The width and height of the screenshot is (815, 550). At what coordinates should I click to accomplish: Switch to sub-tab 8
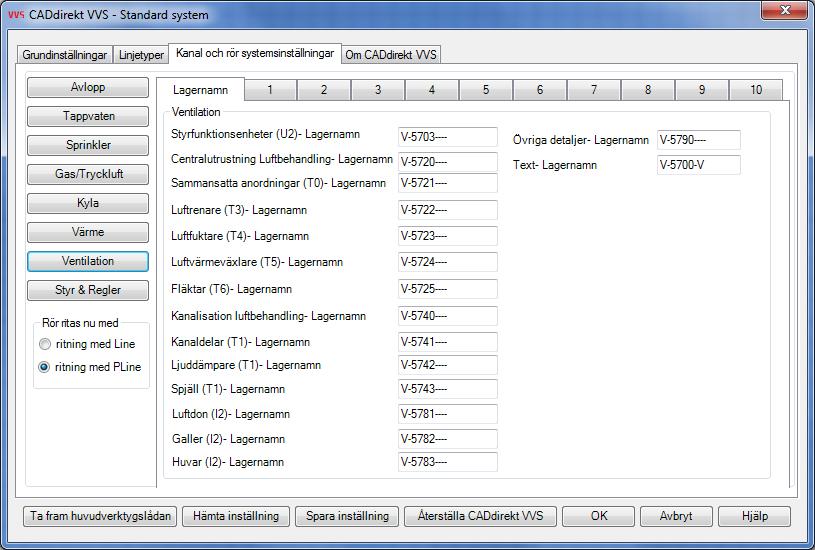point(648,90)
